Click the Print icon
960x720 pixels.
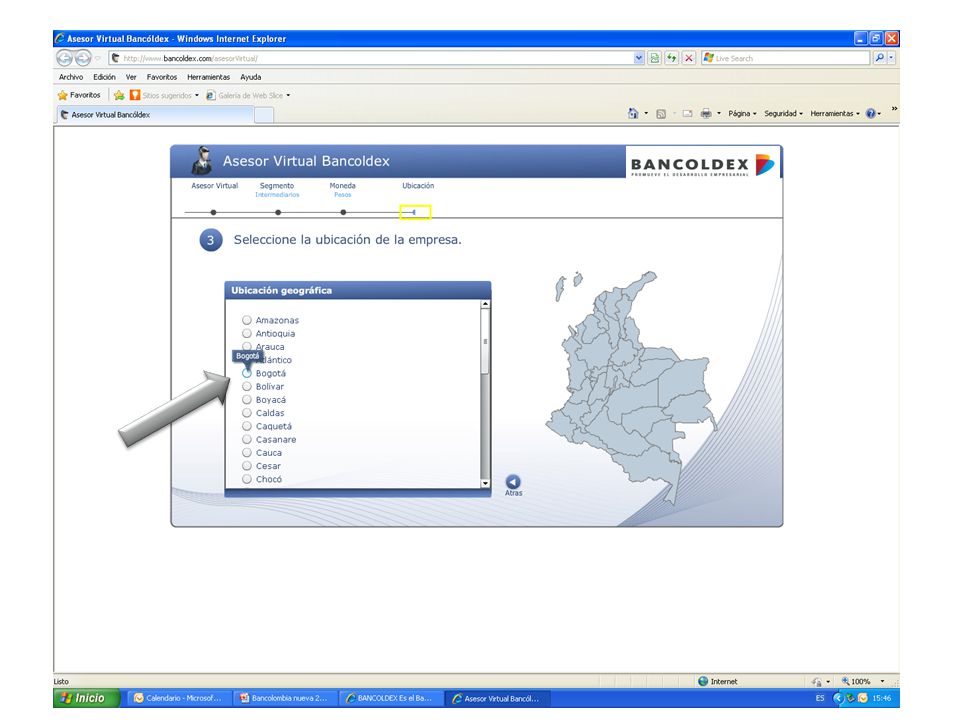(x=706, y=113)
